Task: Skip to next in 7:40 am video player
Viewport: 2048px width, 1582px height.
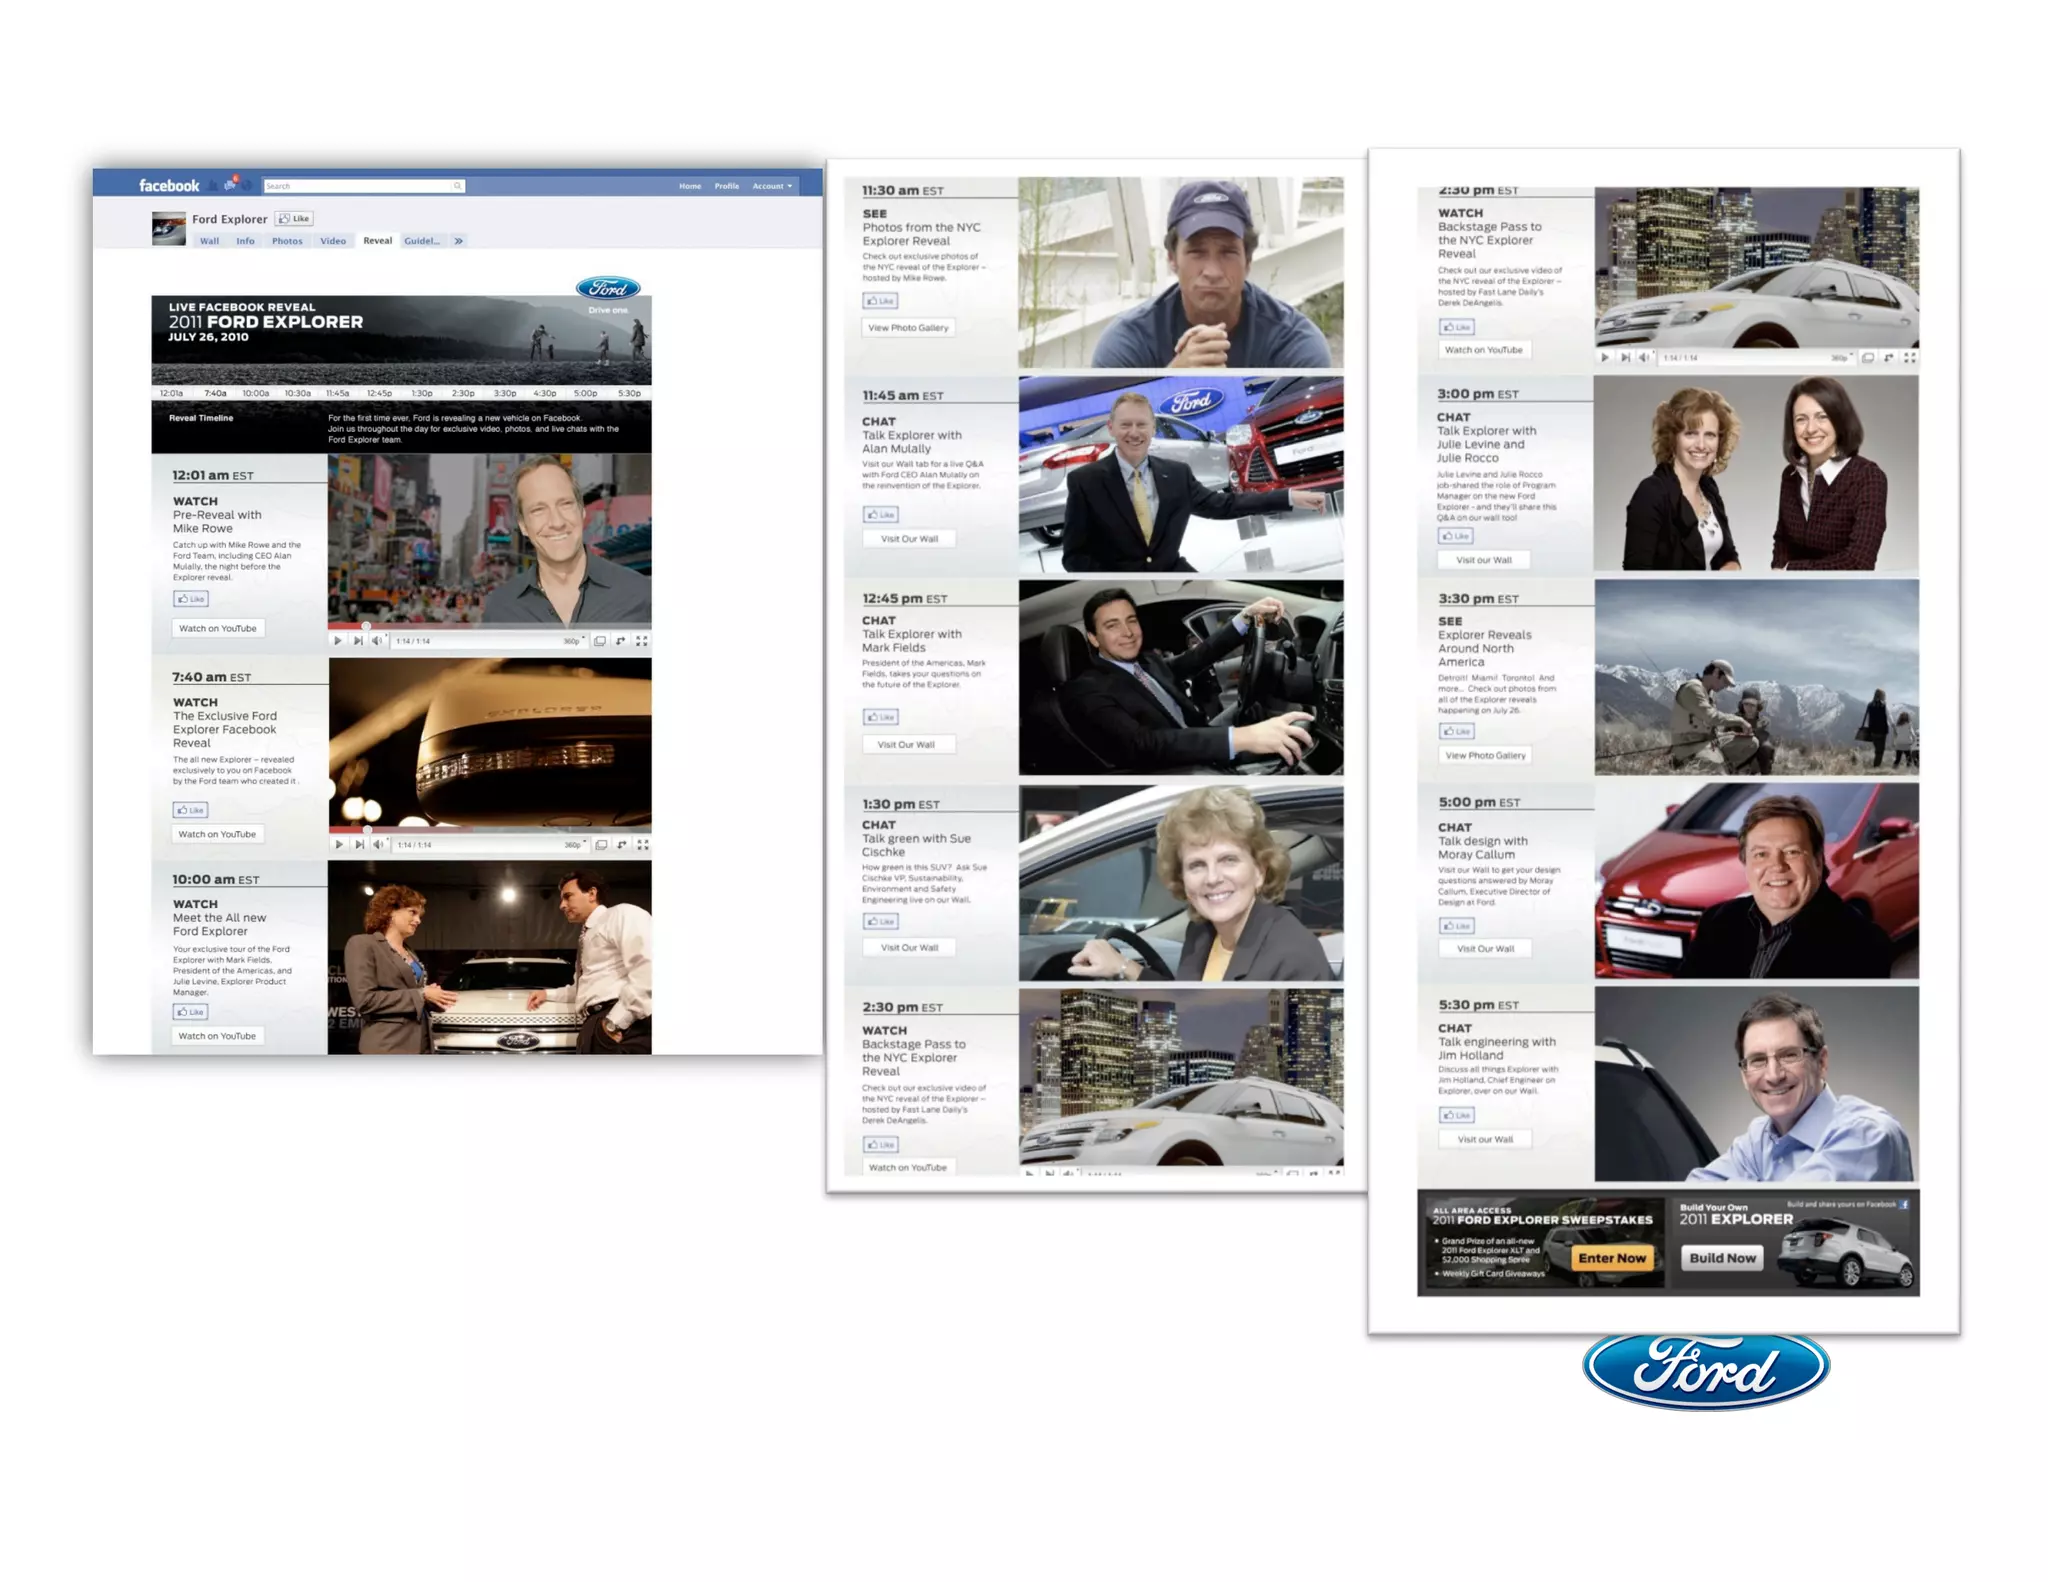Action: pos(359,845)
